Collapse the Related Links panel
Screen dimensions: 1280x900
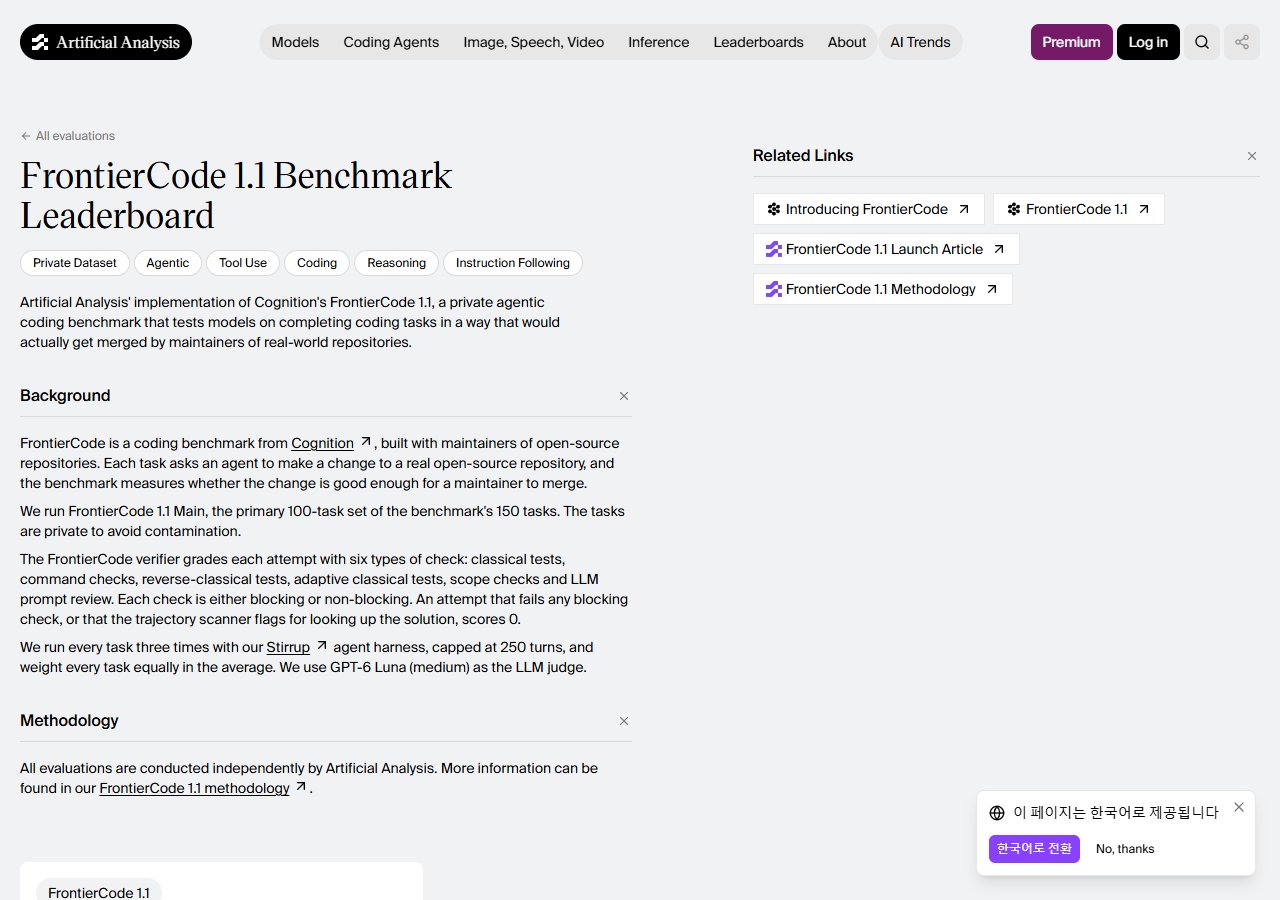pyautogui.click(x=1252, y=156)
